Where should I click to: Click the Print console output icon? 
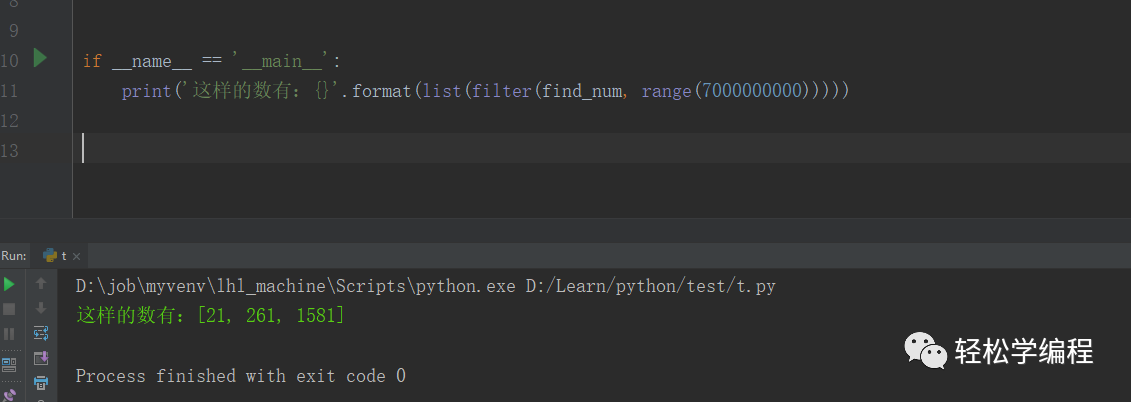coord(41,383)
